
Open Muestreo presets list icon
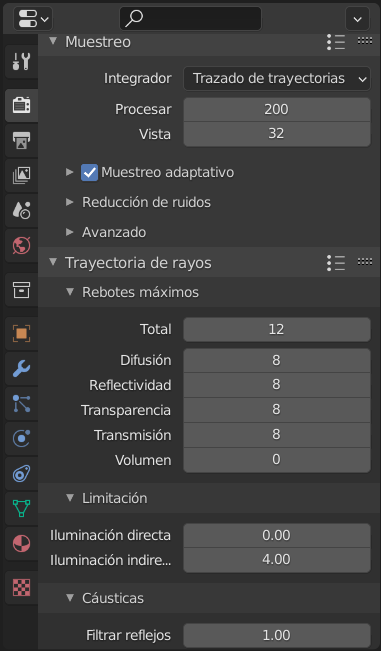point(335,42)
